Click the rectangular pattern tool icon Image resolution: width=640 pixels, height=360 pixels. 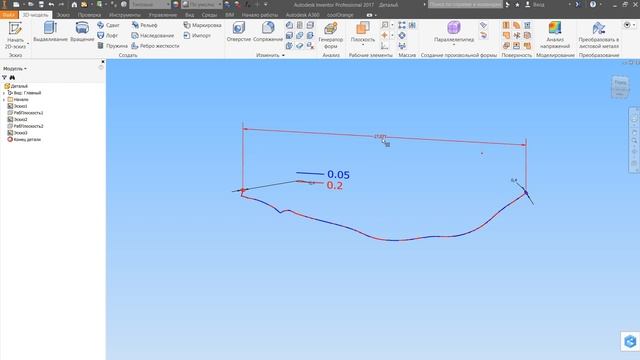(x=402, y=25)
